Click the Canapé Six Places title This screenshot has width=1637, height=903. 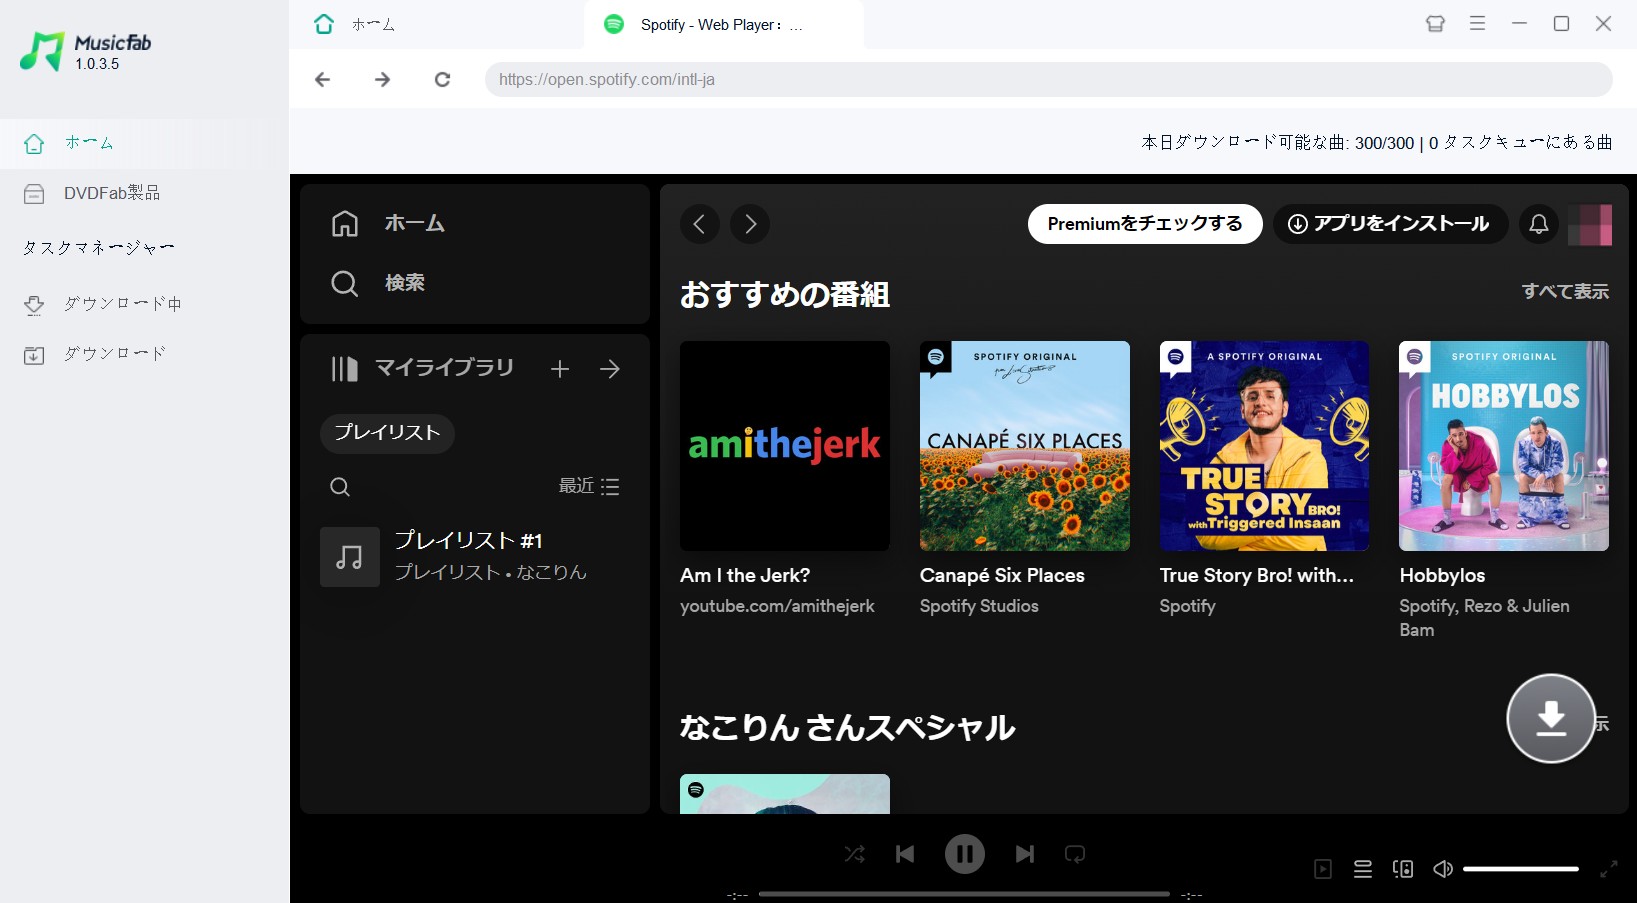[1002, 575]
